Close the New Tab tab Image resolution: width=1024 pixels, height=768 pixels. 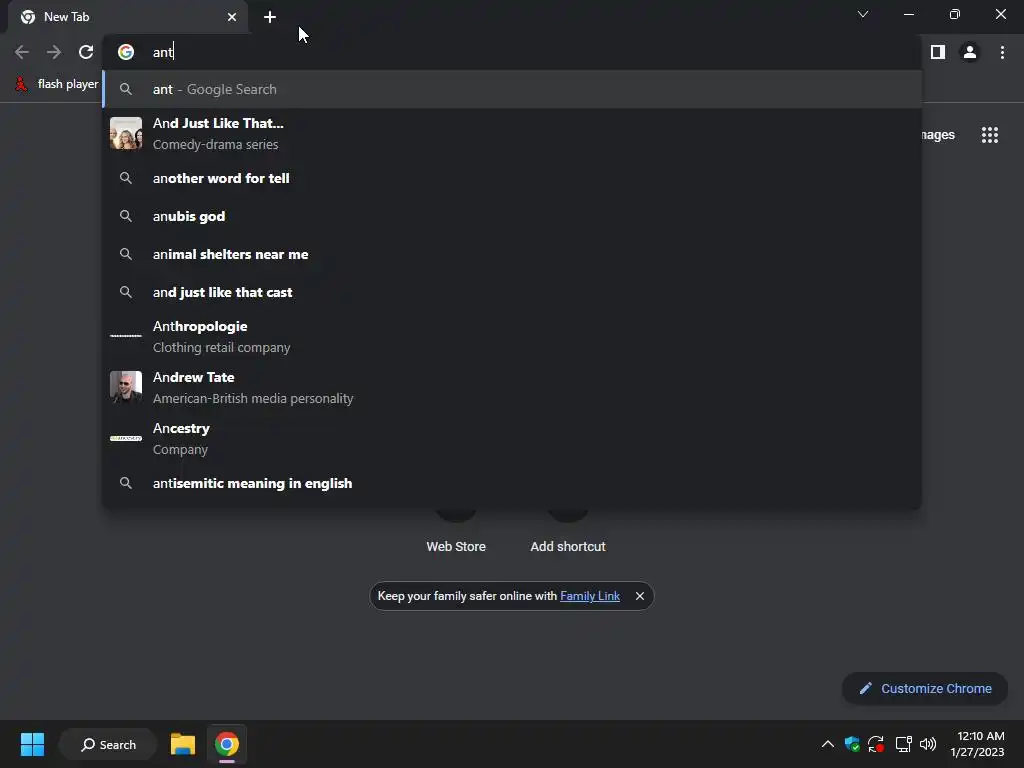point(232,17)
